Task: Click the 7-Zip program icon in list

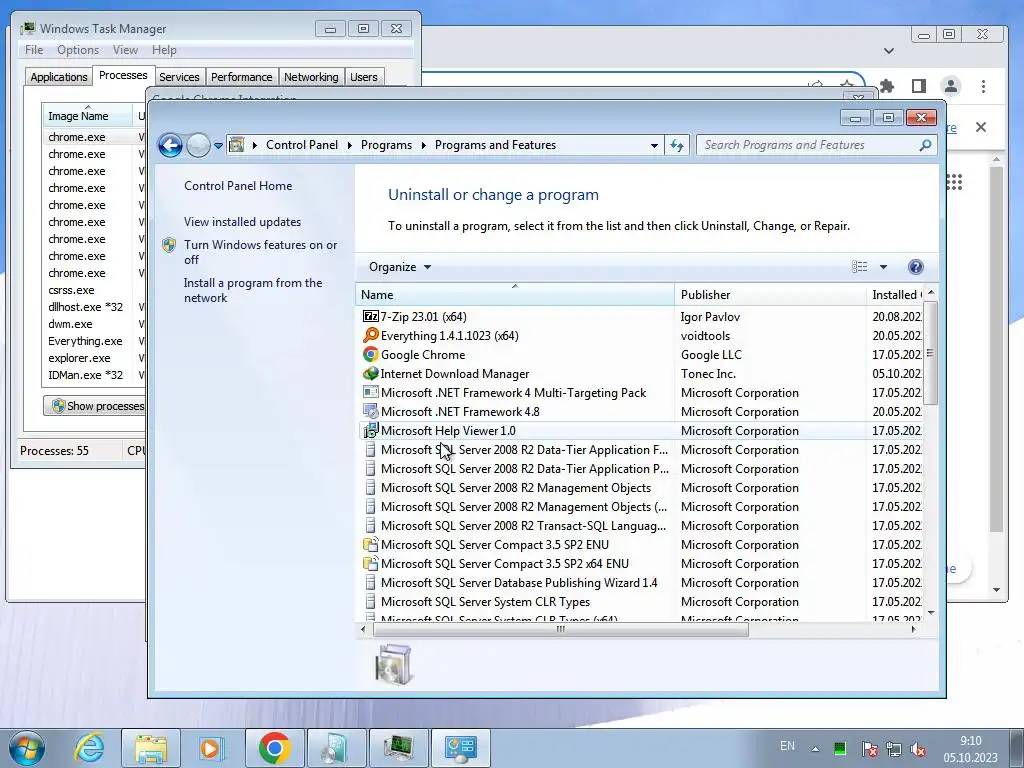Action: 370,317
